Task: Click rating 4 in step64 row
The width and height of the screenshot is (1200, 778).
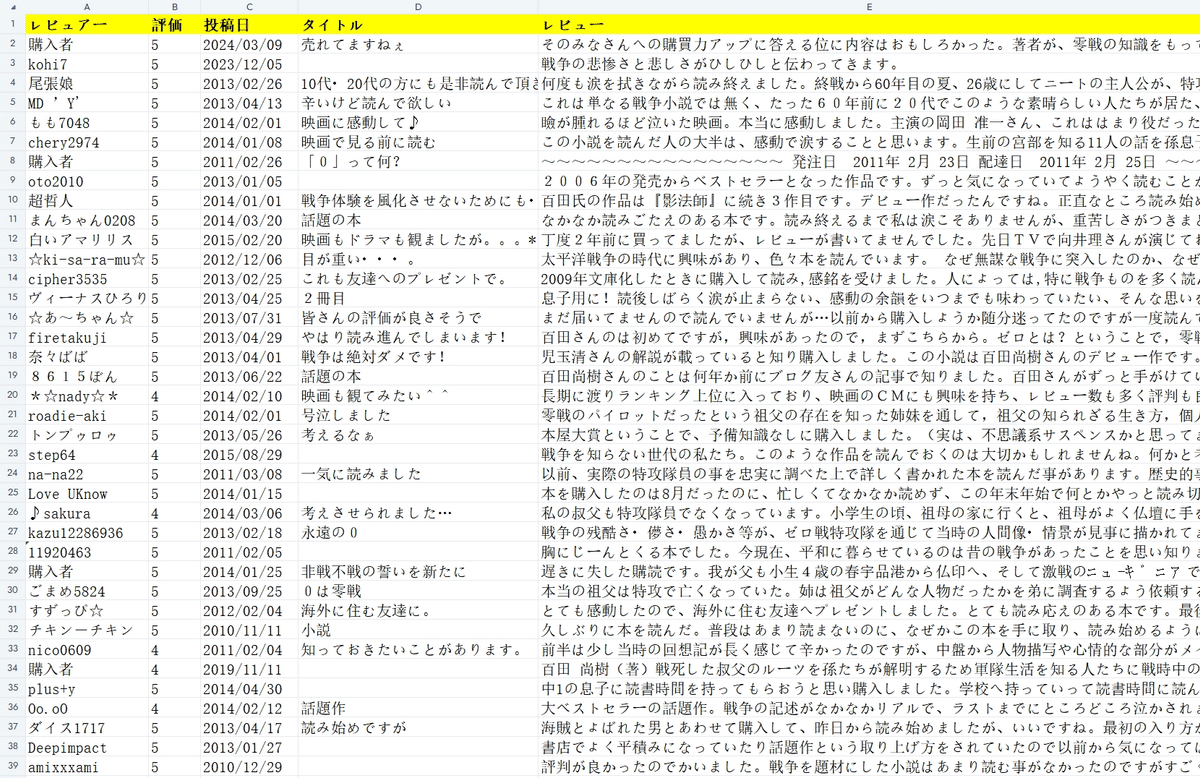Action: click(x=173, y=453)
